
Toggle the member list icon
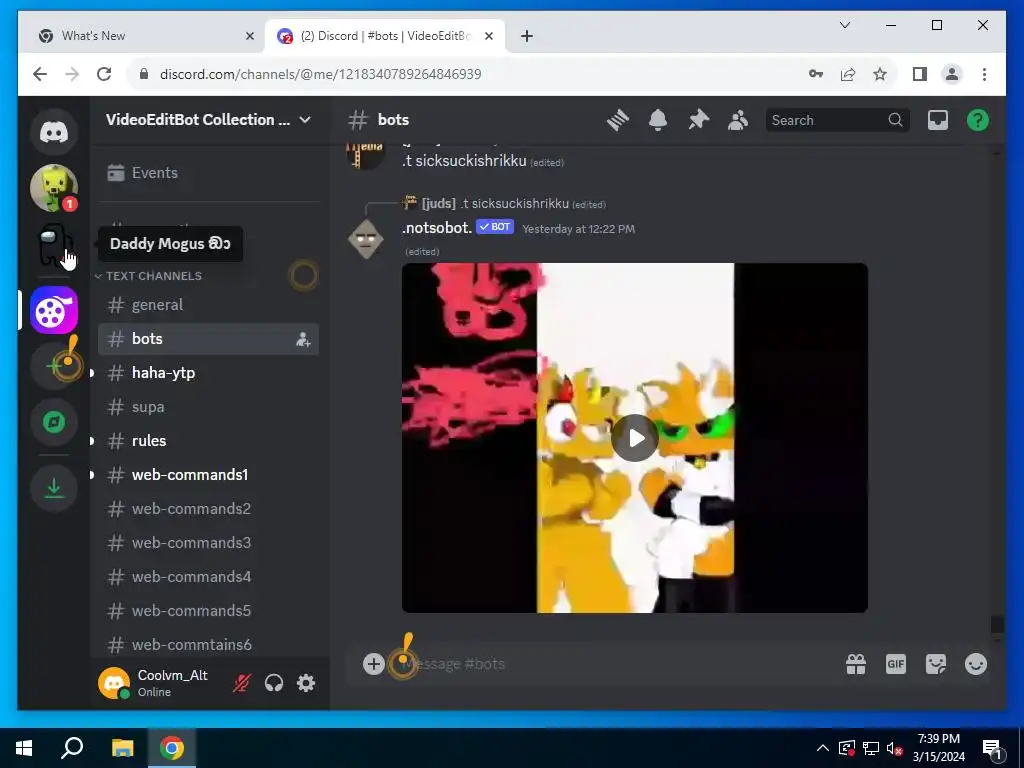(x=738, y=120)
